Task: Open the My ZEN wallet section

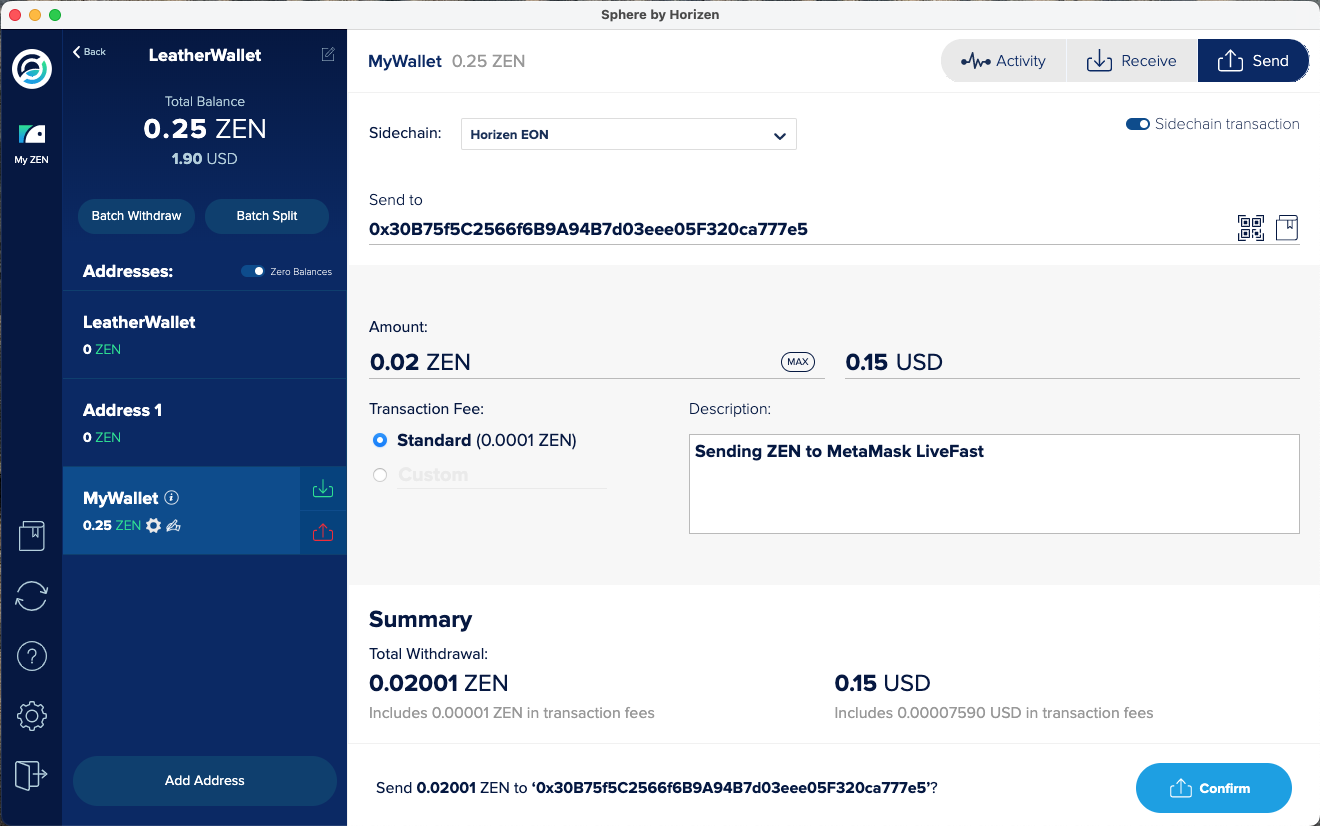Action: (x=31, y=144)
